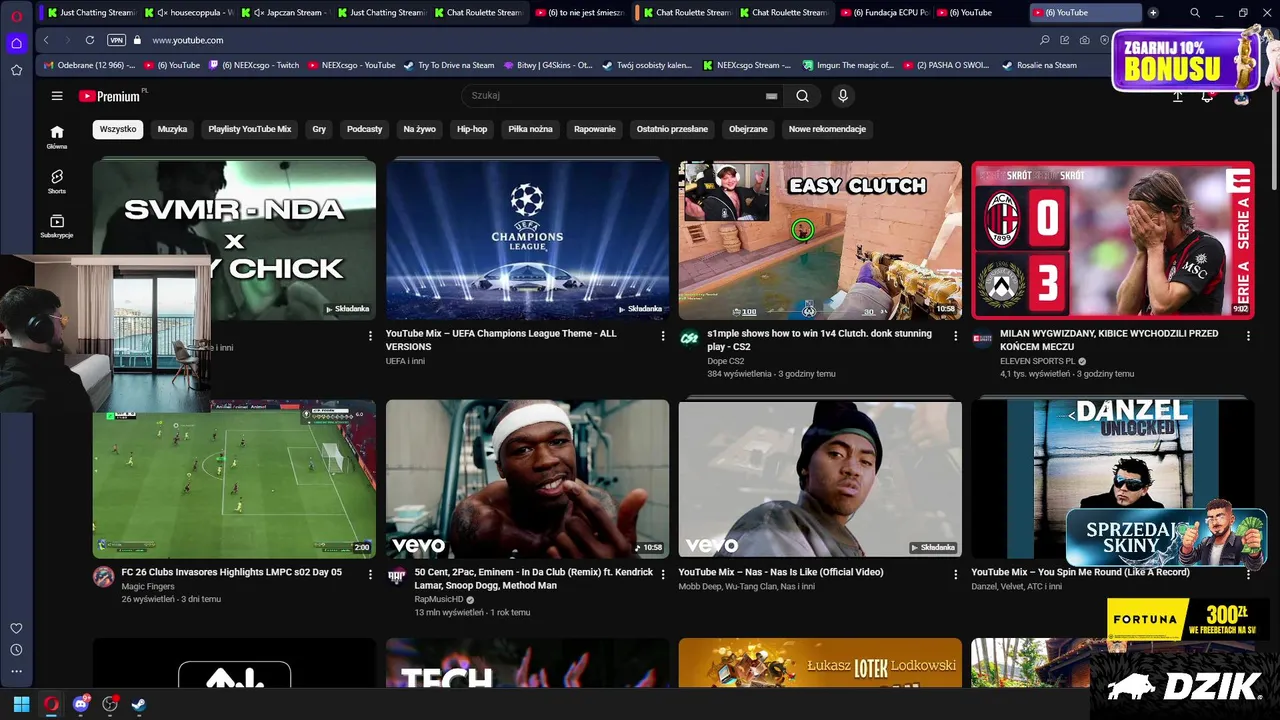Open title 'YouTube Mix – Nas - Nas Is Like'
The width and height of the screenshot is (1280, 720).
tap(781, 572)
